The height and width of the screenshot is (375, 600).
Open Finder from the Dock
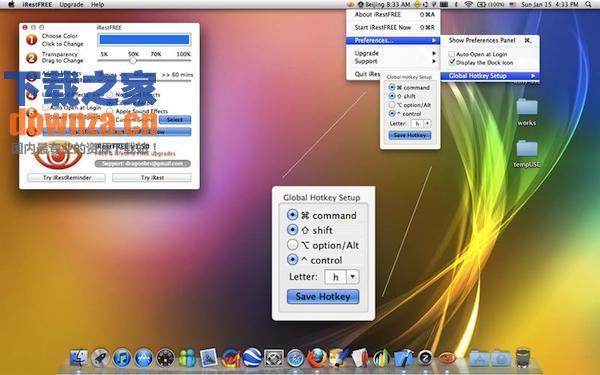coord(79,359)
